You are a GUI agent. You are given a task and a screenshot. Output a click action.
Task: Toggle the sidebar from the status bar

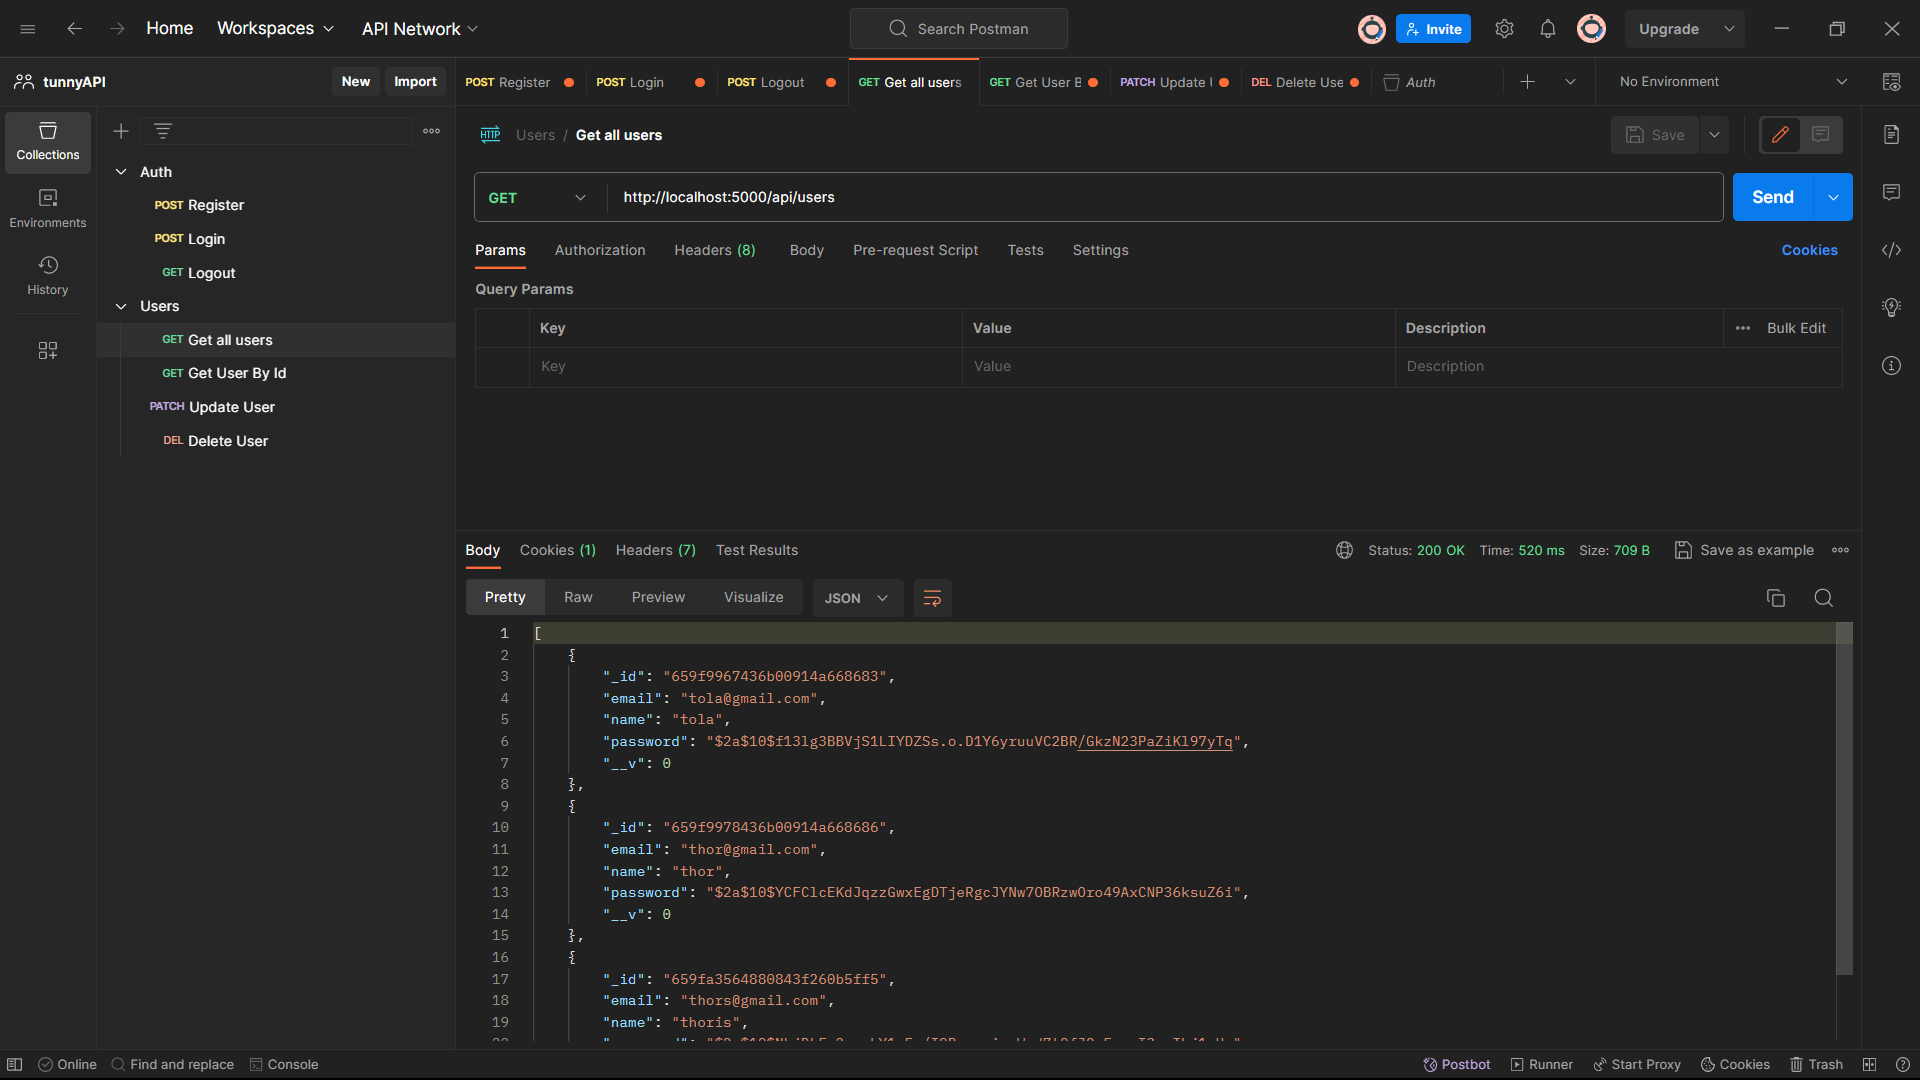(x=15, y=1064)
